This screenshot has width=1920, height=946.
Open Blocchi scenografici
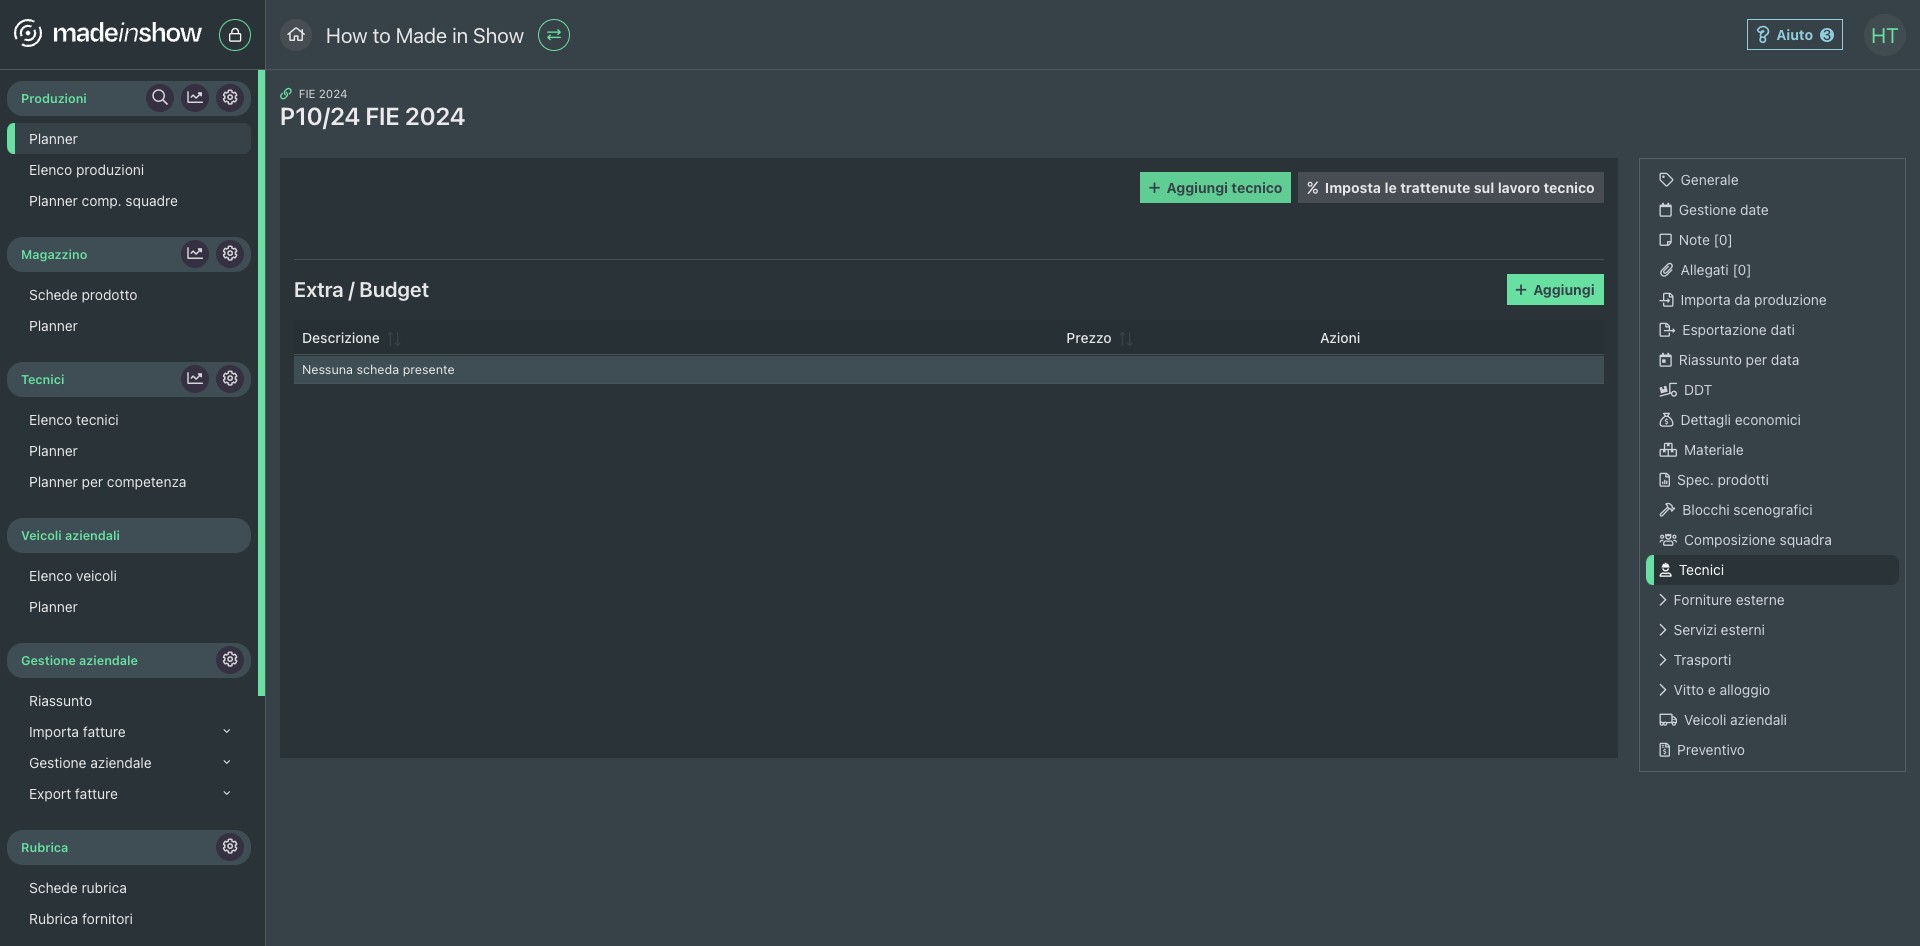[1736, 510]
